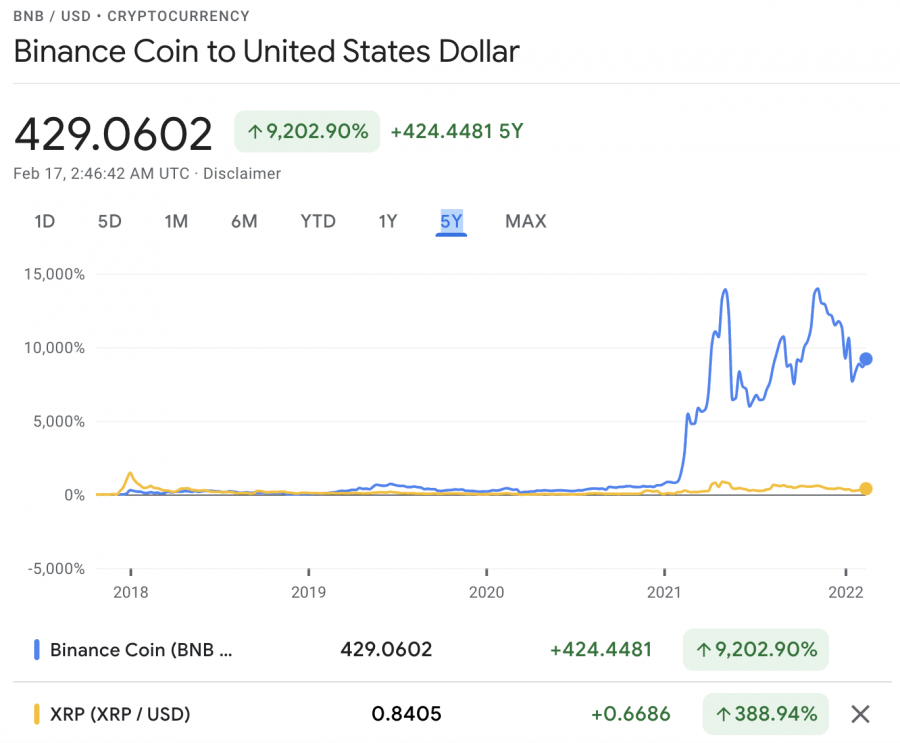This screenshot has width=900, height=743.
Task: Remove XRP comparison with X icon
Action: (860, 714)
